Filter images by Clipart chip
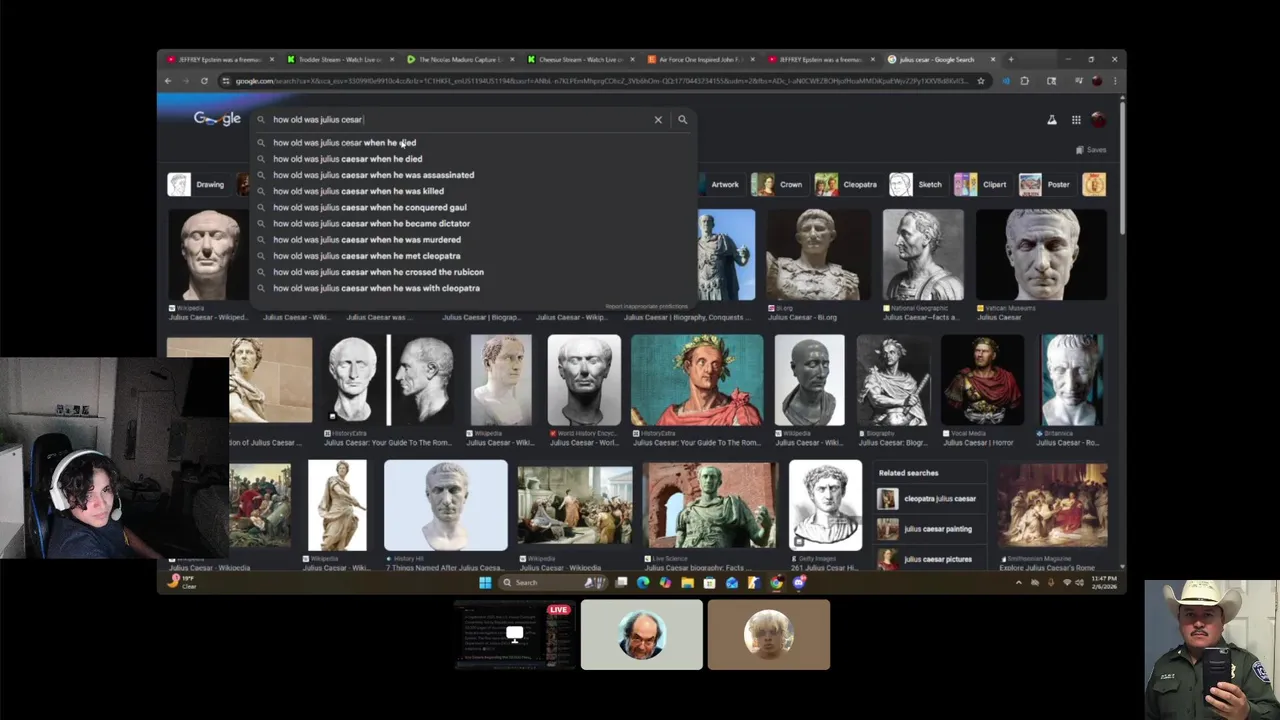Image resolution: width=1280 pixels, height=720 pixels. 981,184
